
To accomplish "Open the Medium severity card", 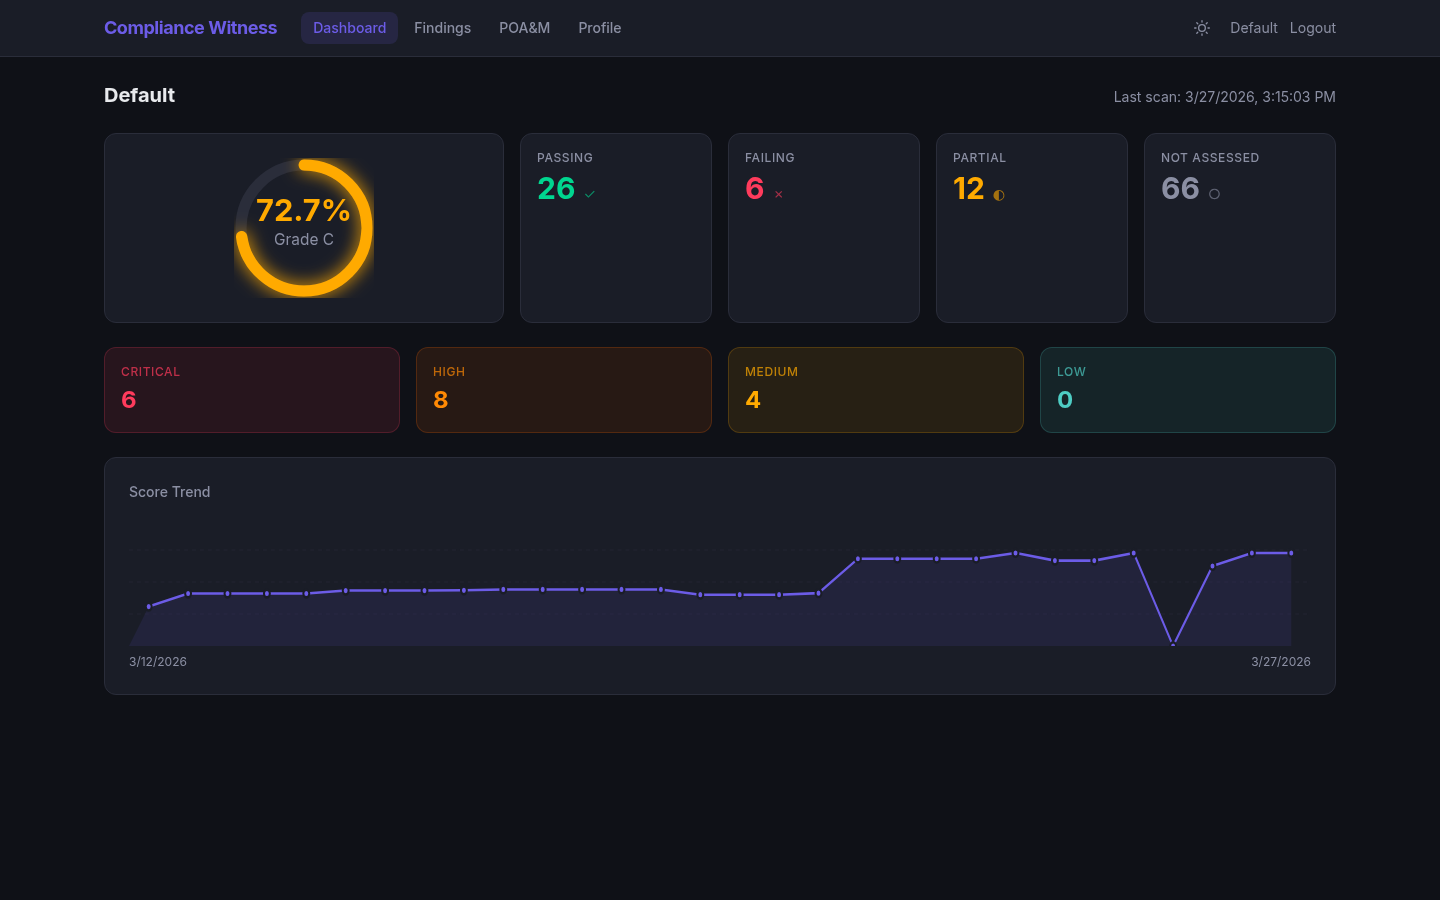I will point(875,390).
